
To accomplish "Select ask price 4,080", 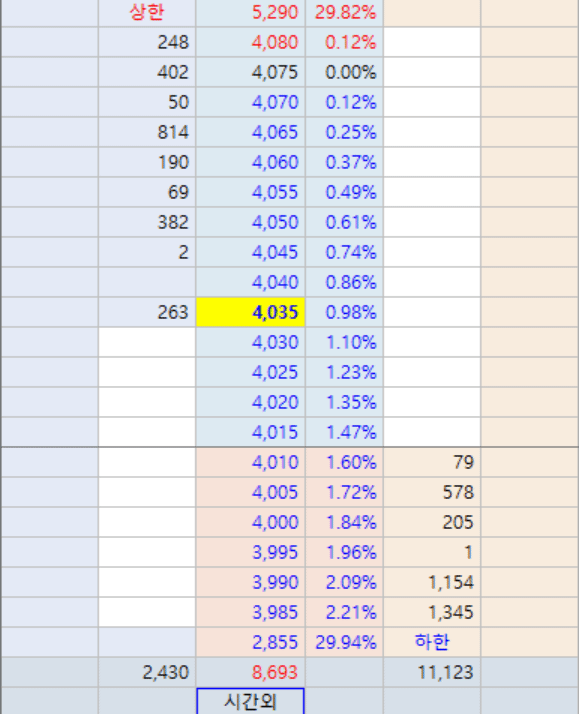I will tap(275, 42).
